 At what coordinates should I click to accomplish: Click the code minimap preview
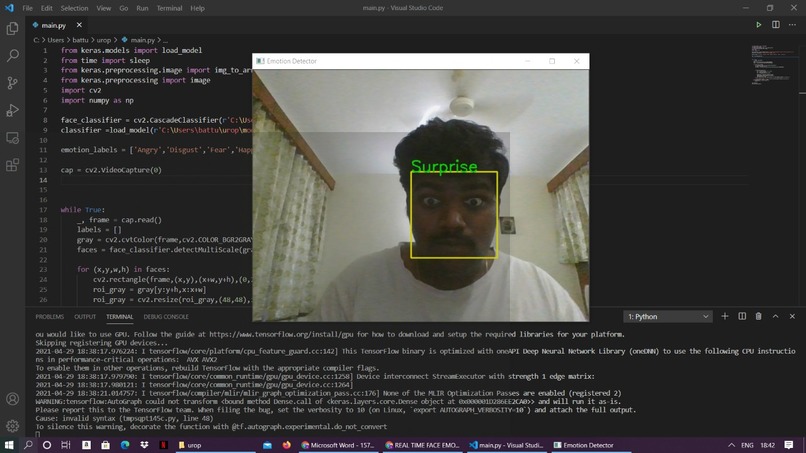click(773, 65)
